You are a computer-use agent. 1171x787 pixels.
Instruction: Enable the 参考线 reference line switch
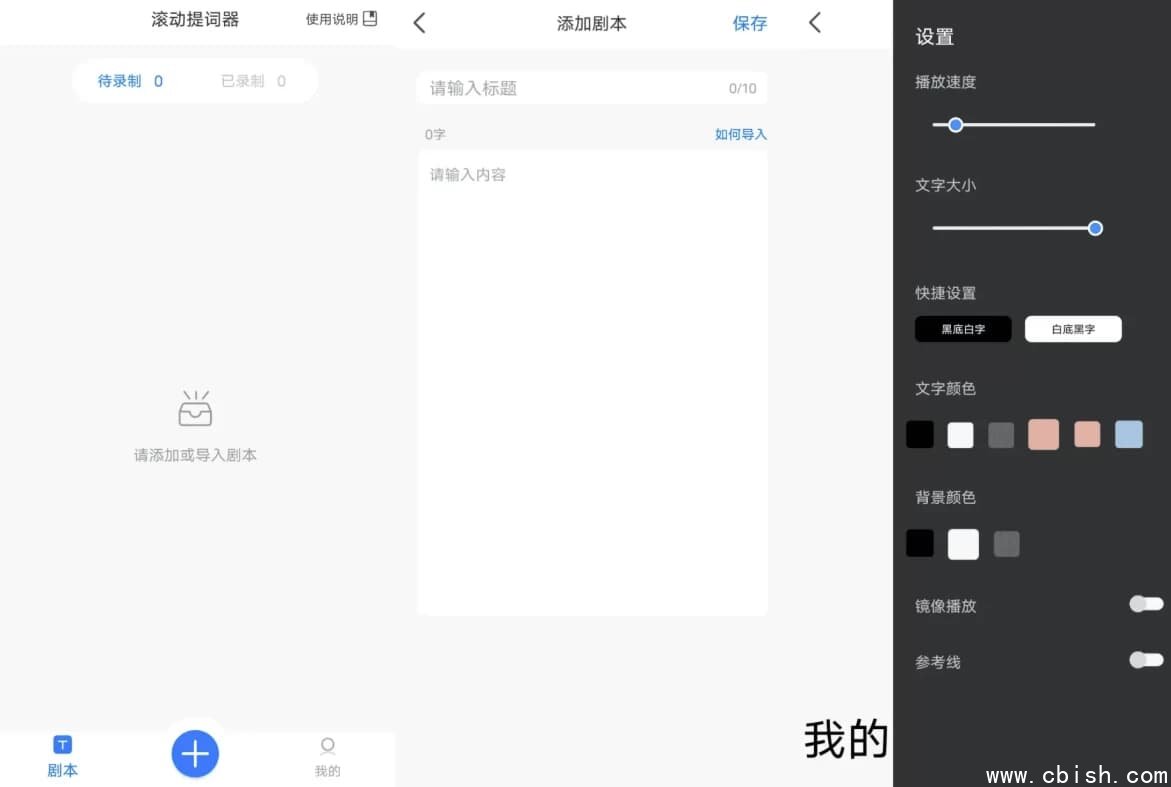pos(1144,660)
